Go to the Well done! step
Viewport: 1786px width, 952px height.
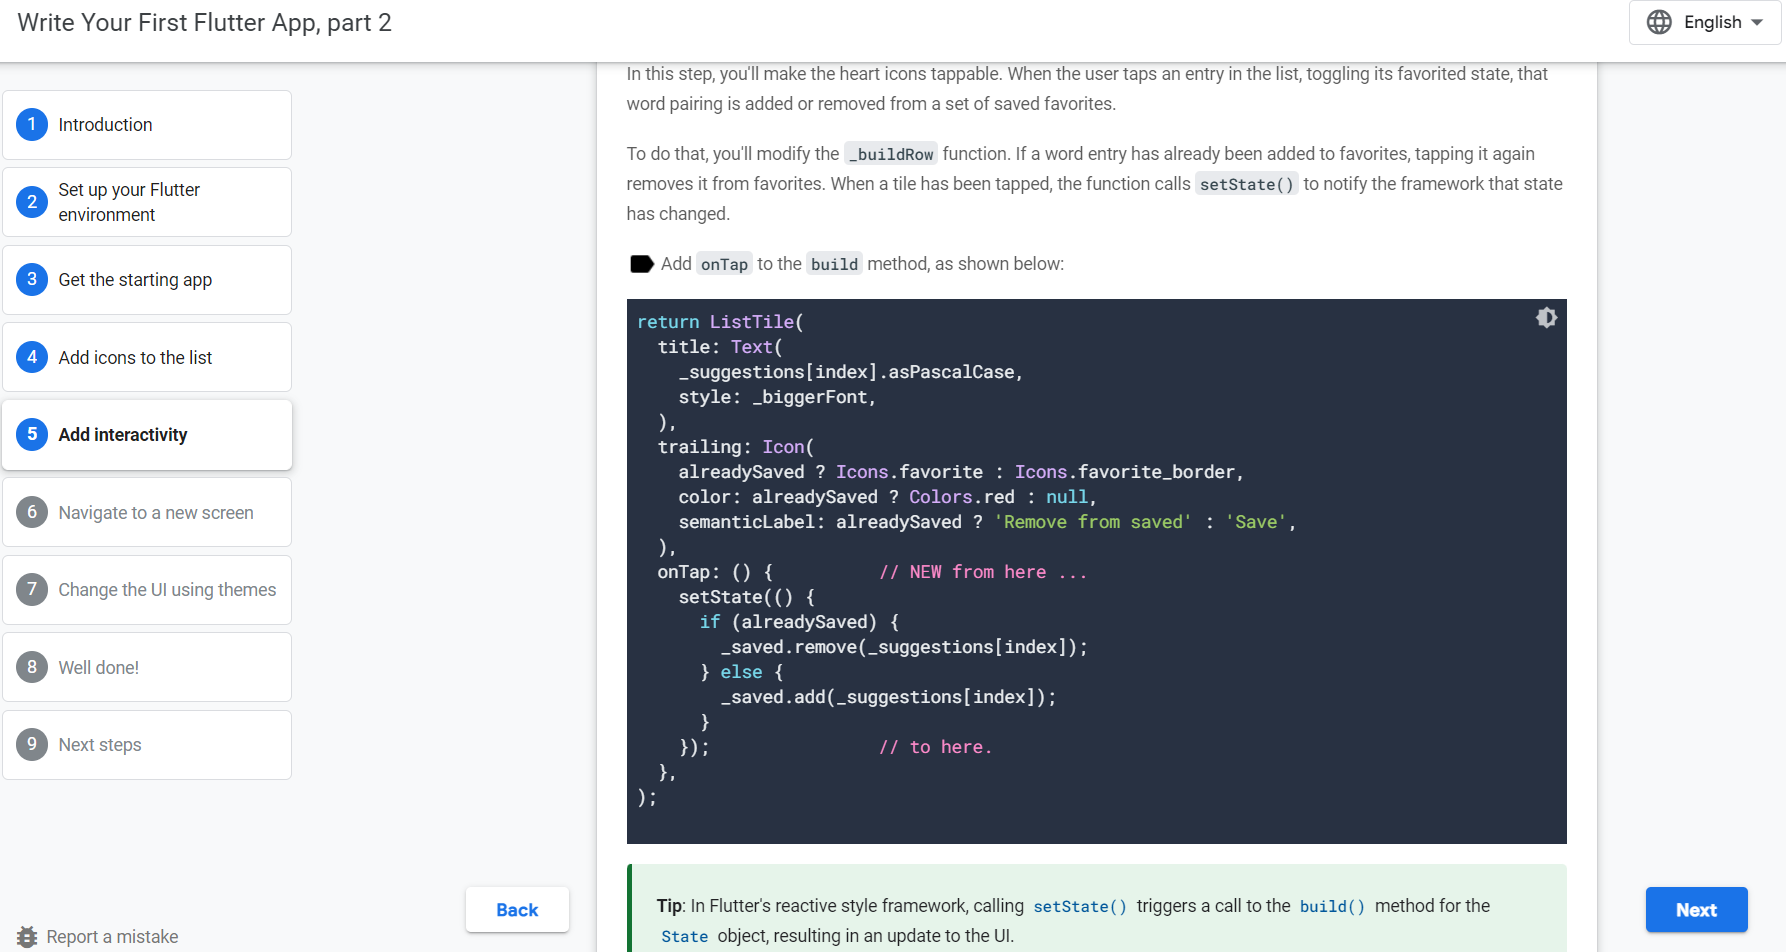(147, 667)
